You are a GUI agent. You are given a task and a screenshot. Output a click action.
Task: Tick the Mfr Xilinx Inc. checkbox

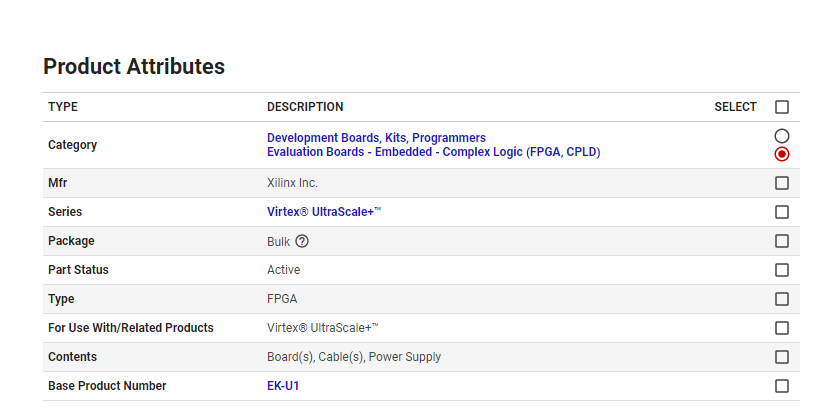coord(782,183)
